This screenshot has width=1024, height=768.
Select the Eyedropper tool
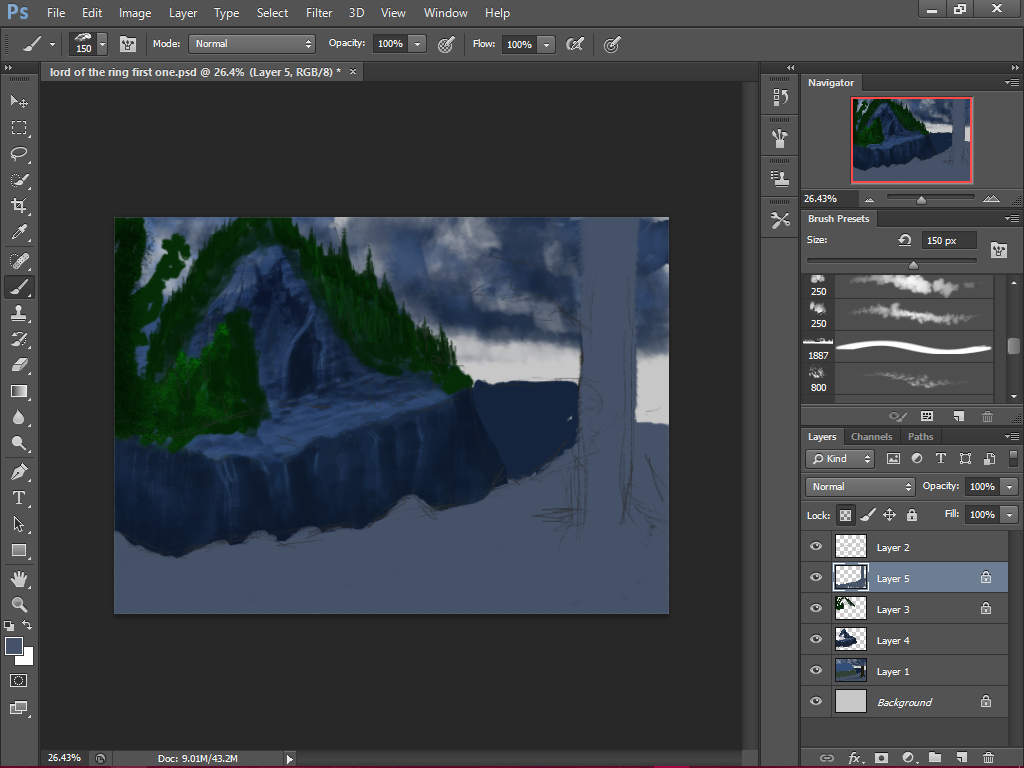click(19, 232)
